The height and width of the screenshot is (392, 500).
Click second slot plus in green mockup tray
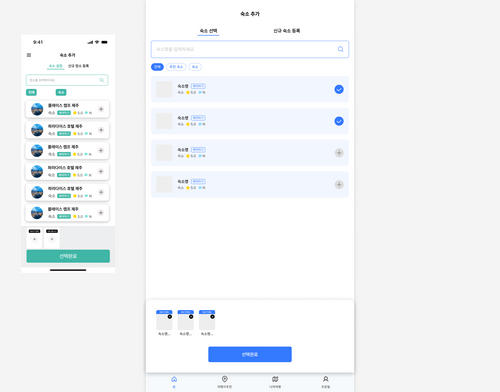pyautogui.click(x=52, y=239)
